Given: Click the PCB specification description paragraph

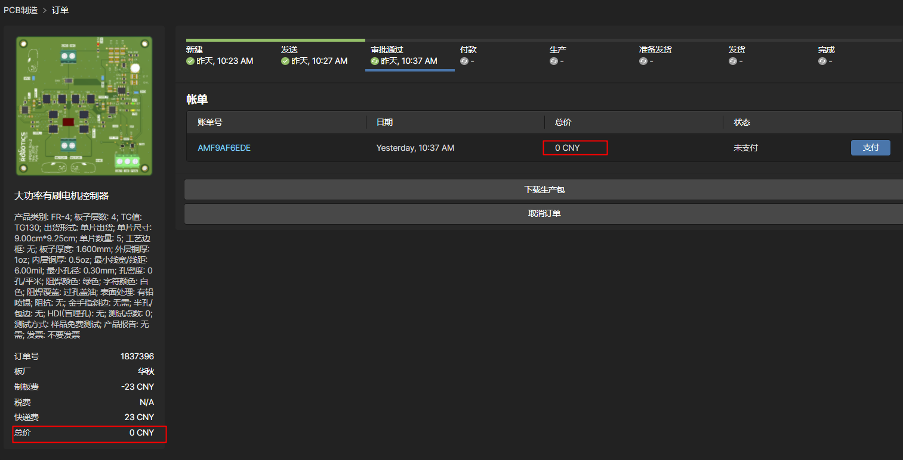Looking at the screenshot, I should click(84, 276).
